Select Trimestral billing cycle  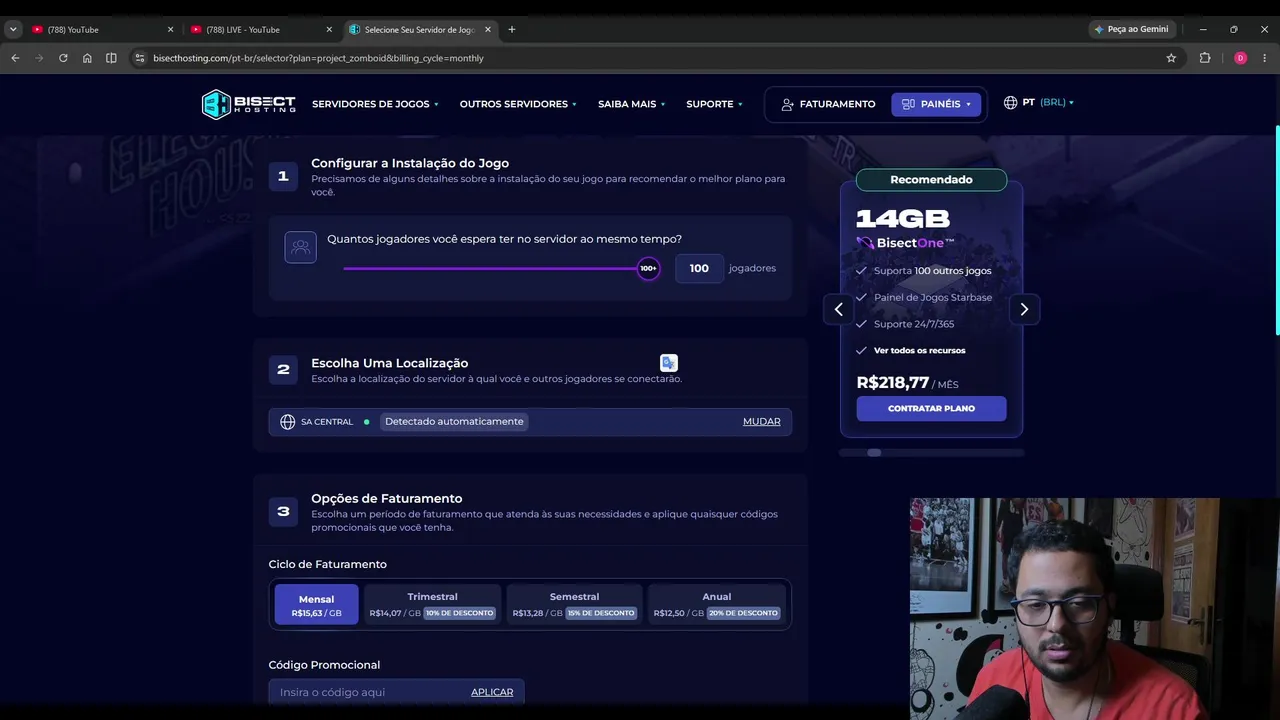pos(432,605)
